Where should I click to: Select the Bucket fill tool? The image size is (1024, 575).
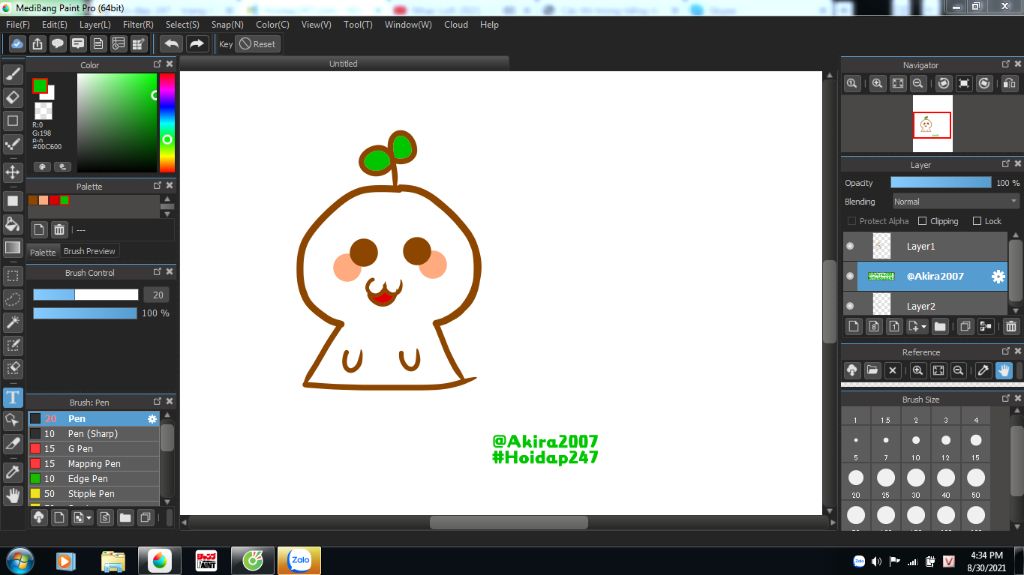[x=12, y=224]
